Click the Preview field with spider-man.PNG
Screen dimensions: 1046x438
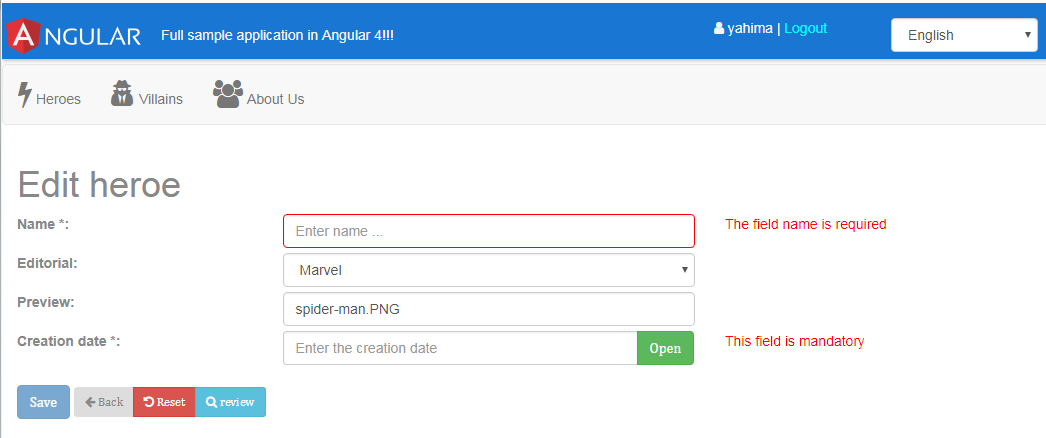488,309
